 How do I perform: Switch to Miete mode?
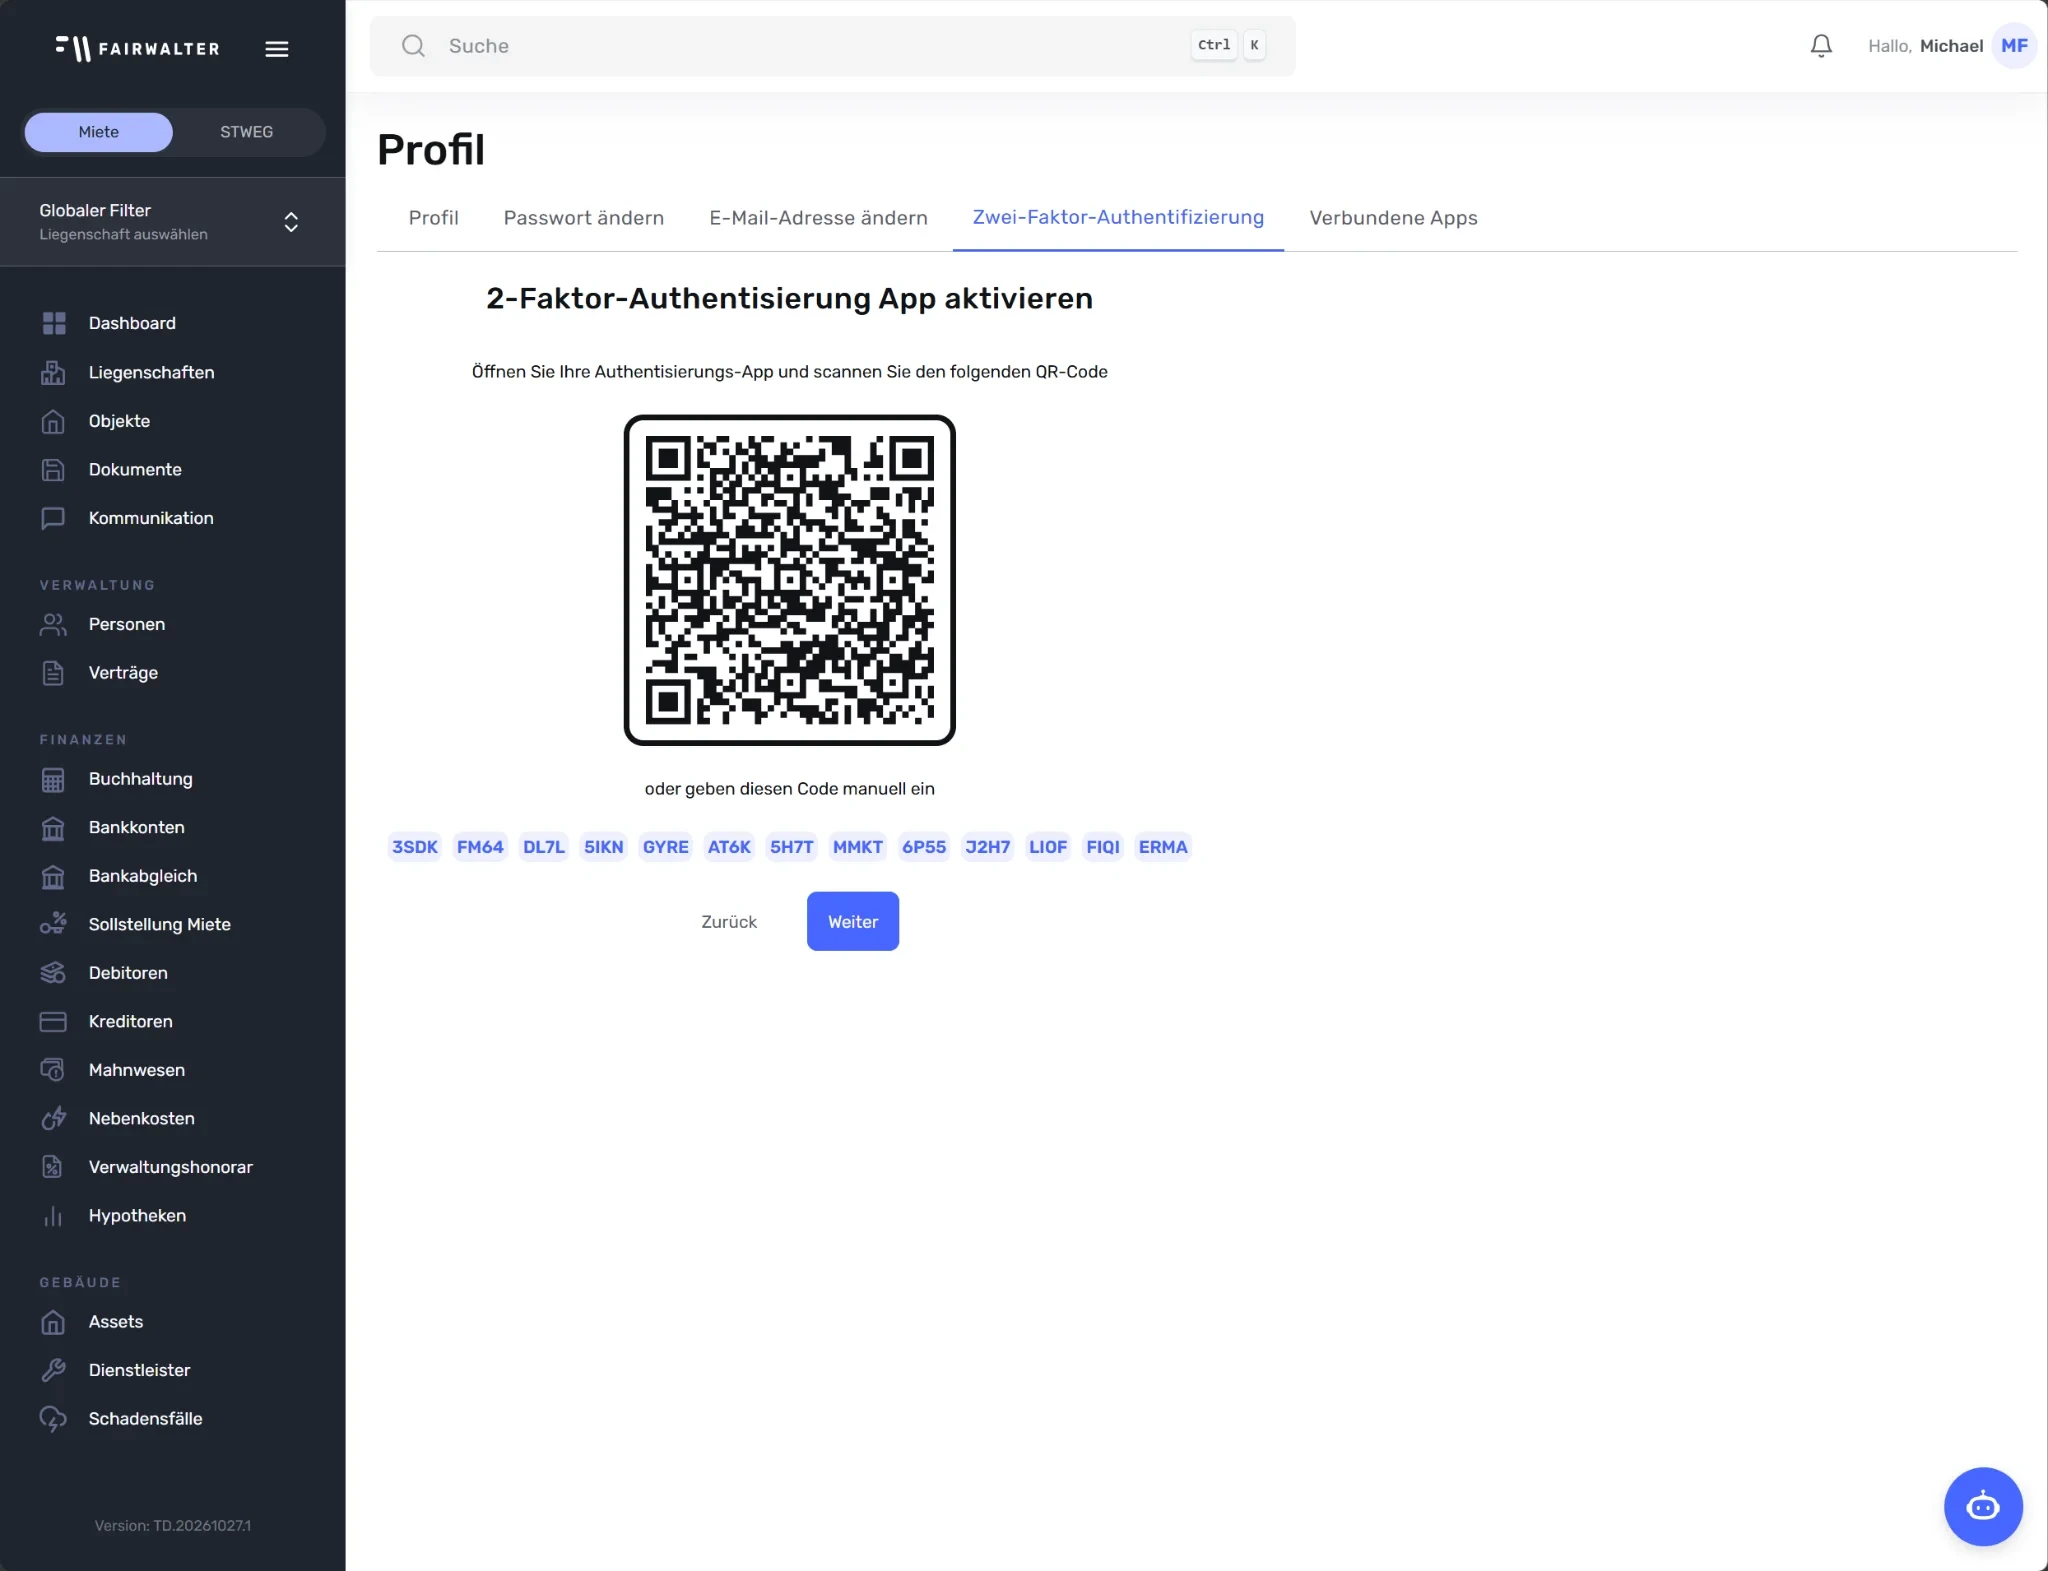[x=99, y=132]
